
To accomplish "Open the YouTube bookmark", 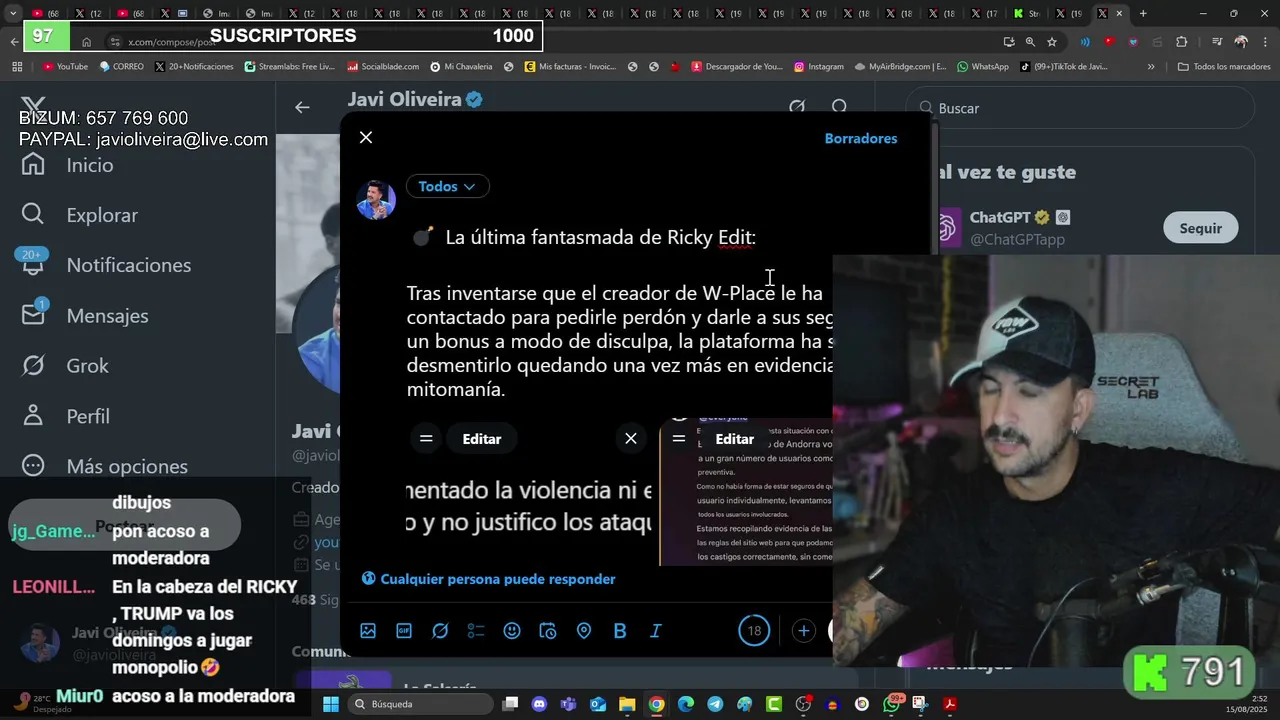I will click(x=65, y=67).
